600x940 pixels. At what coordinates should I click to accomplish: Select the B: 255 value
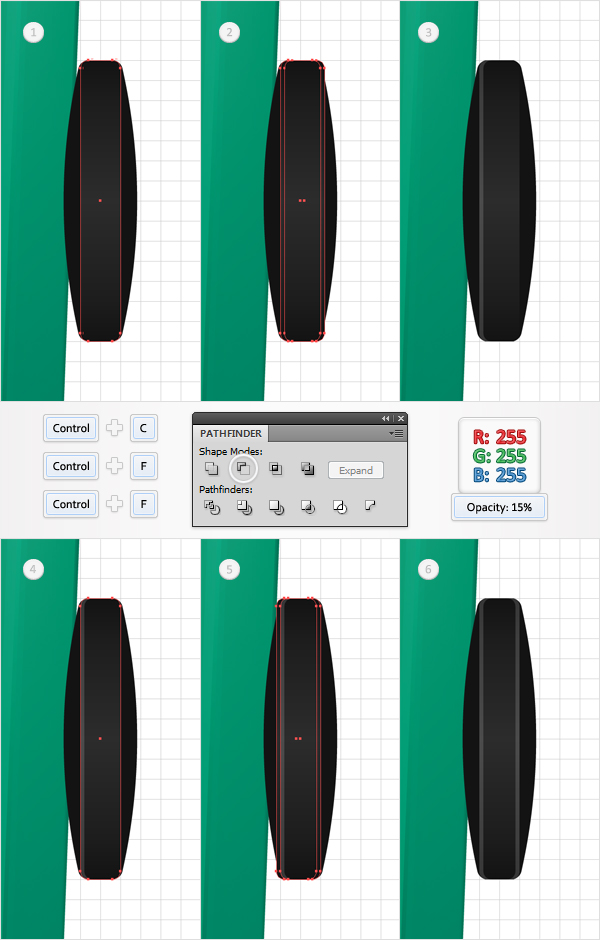point(499,475)
